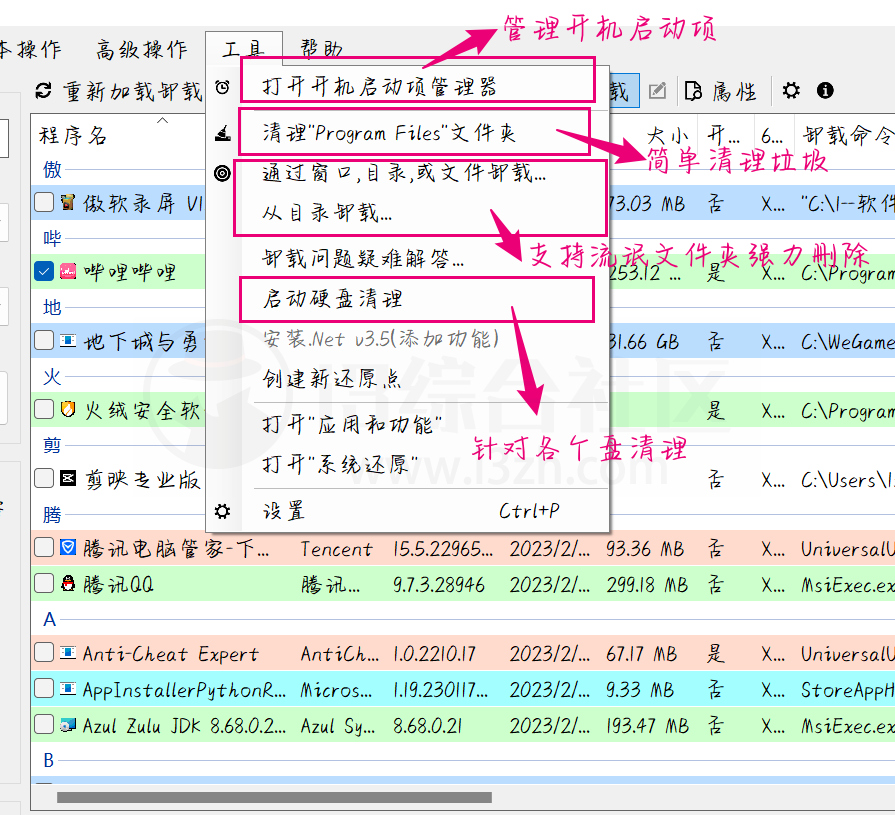
Task: Click the toolbar info about icon
Action: tap(825, 90)
